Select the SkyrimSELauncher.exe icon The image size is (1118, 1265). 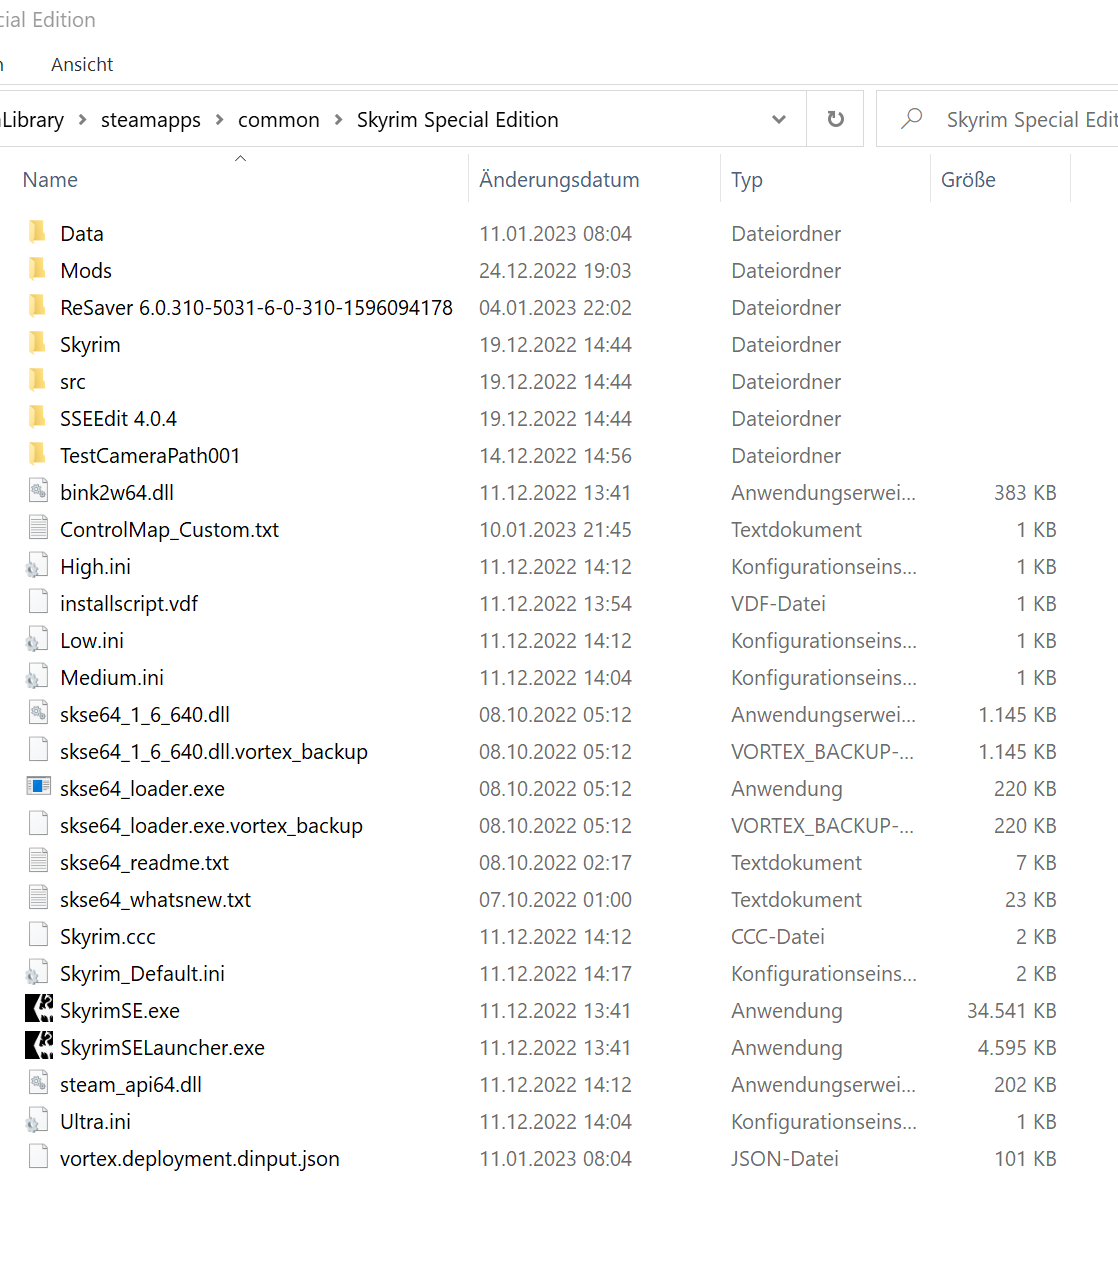pos(39,1047)
